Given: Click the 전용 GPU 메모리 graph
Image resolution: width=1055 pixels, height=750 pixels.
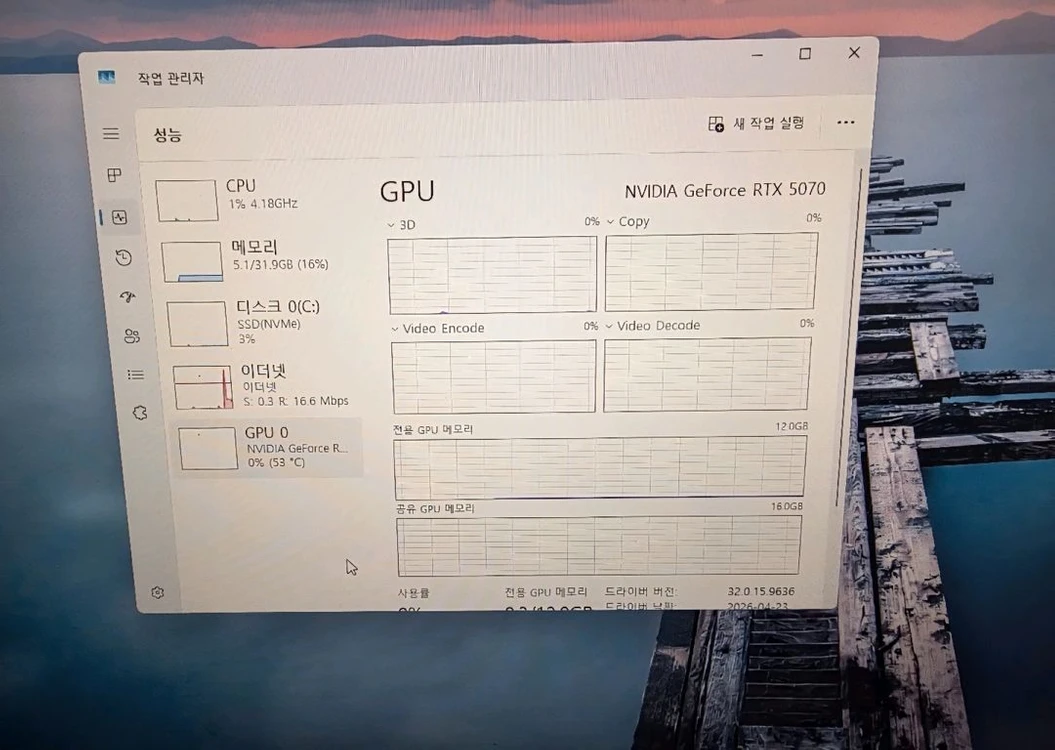Looking at the screenshot, I should (599, 467).
